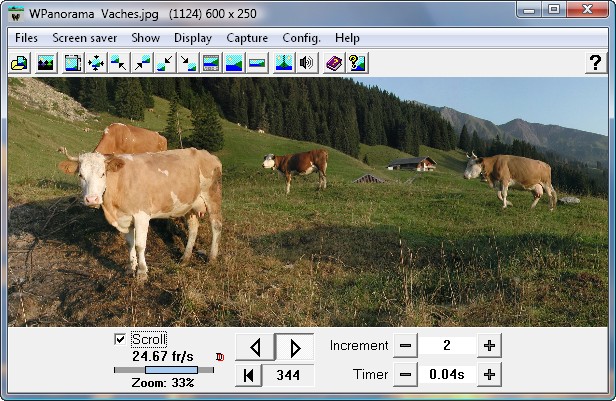The width and height of the screenshot is (616, 401).
Task: Open the Capture menu
Action: (x=247, y=38)
